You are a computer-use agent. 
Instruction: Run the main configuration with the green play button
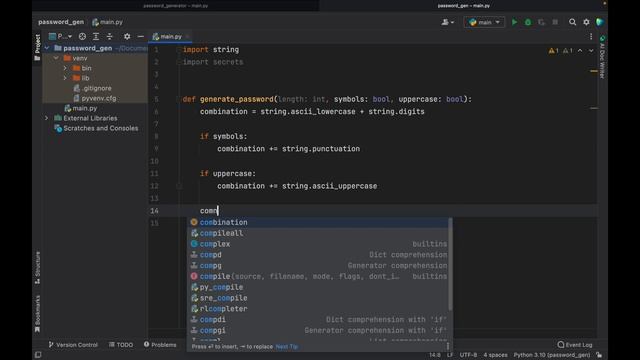coord(514,22)
